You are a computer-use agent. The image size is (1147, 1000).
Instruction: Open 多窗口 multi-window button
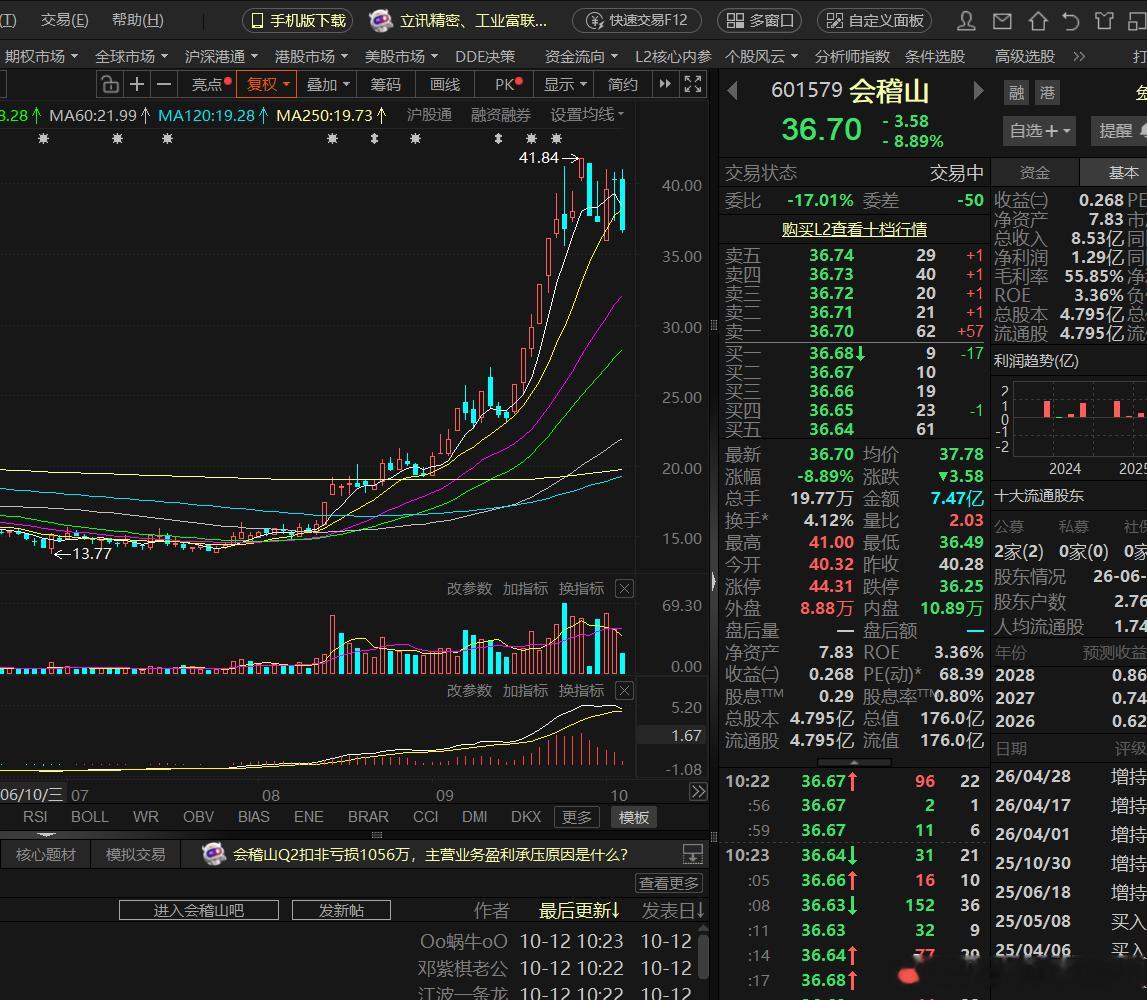click(759, 20)
